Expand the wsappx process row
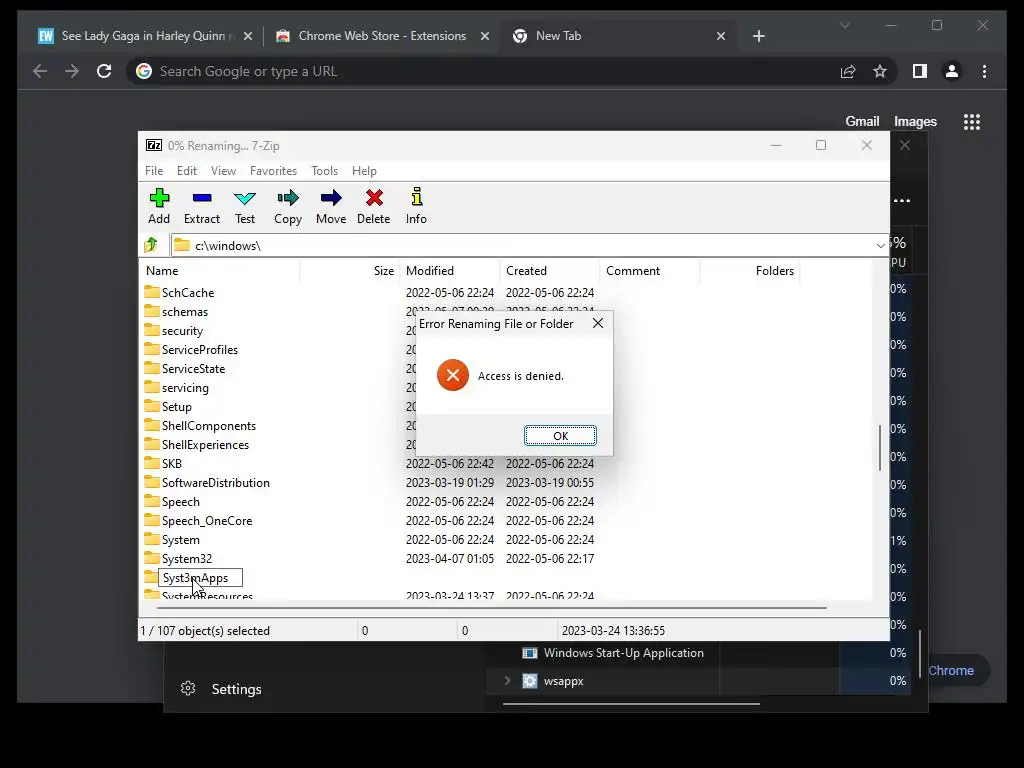 507,680
